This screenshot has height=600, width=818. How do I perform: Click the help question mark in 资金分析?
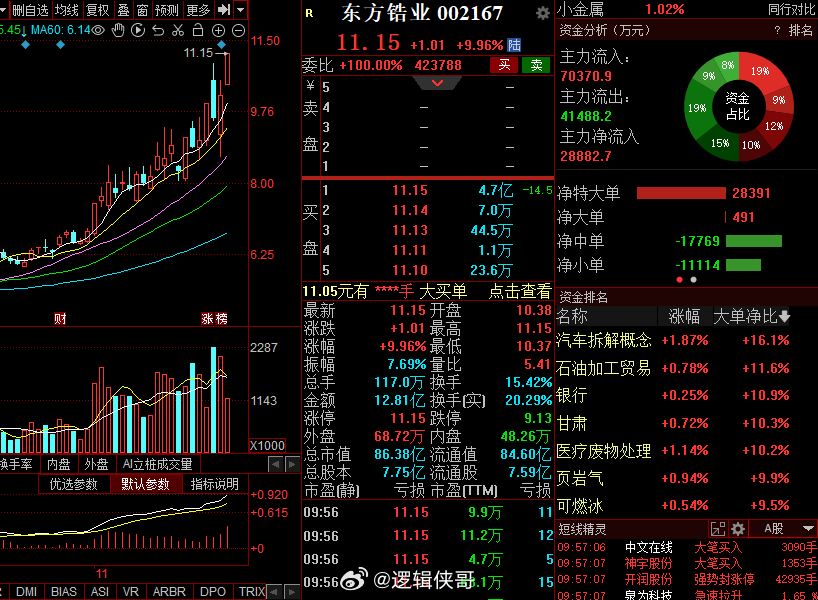coord(776,31)
